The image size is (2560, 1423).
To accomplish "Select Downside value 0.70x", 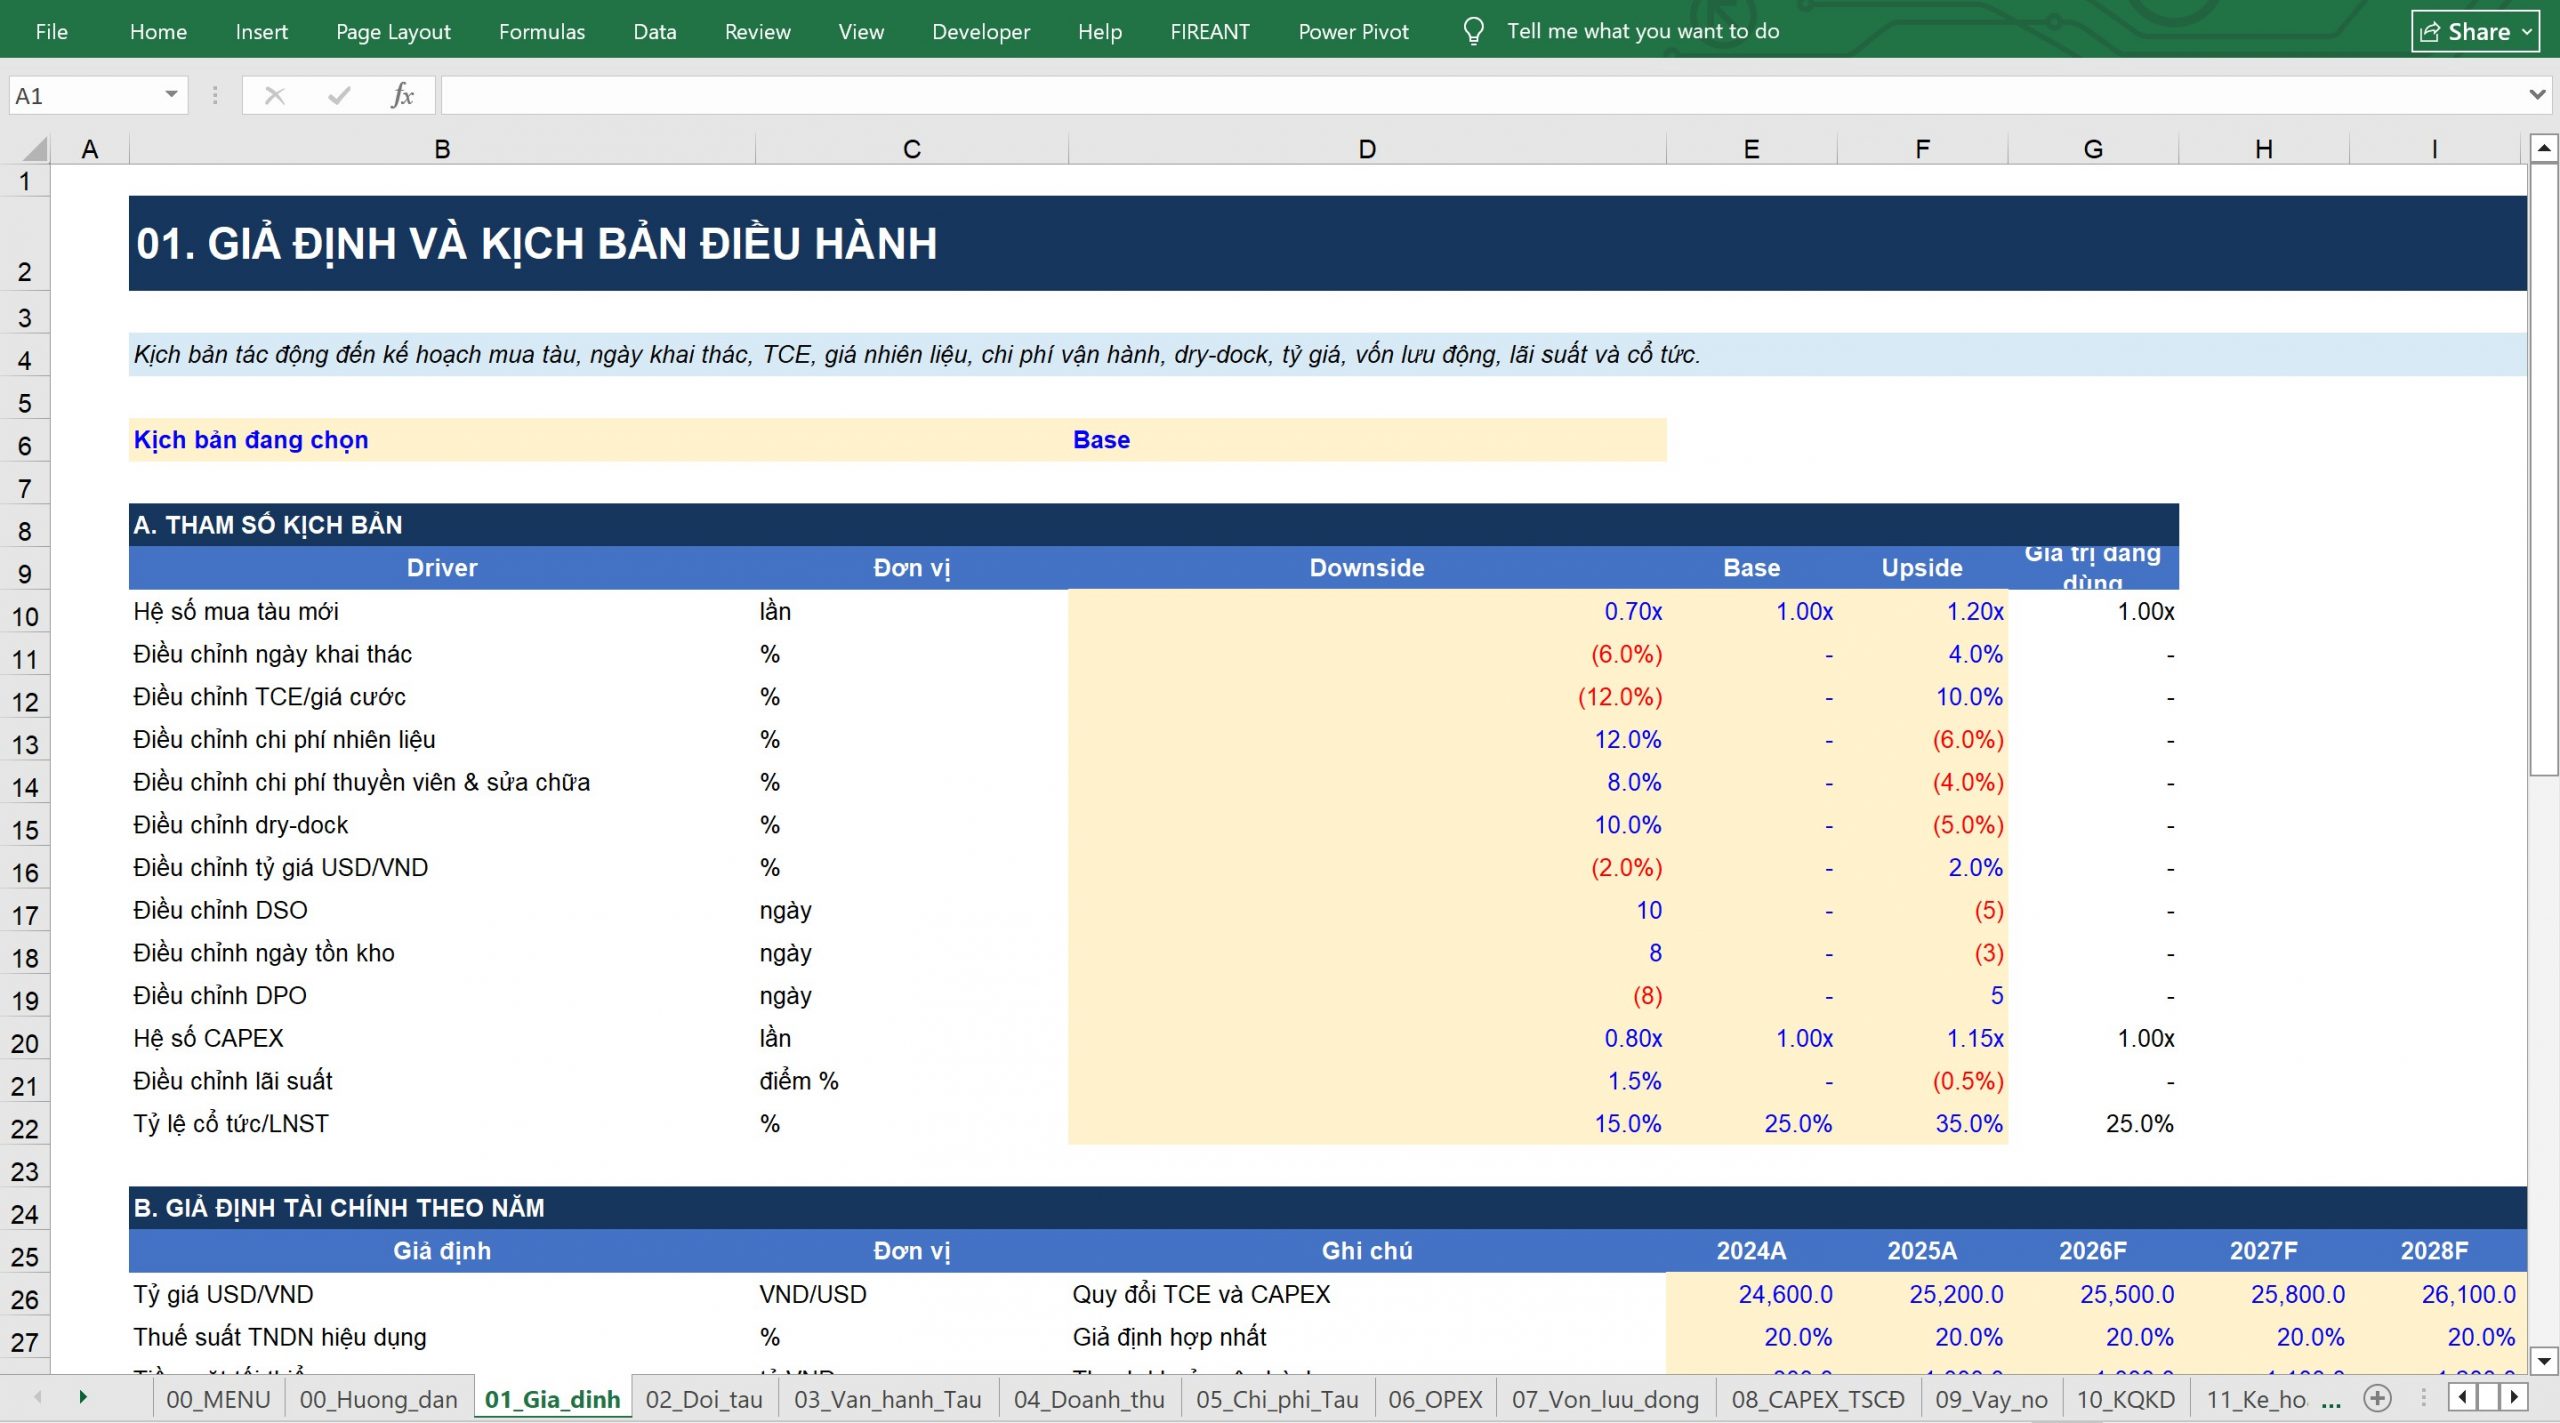I will click(1367, 611).
